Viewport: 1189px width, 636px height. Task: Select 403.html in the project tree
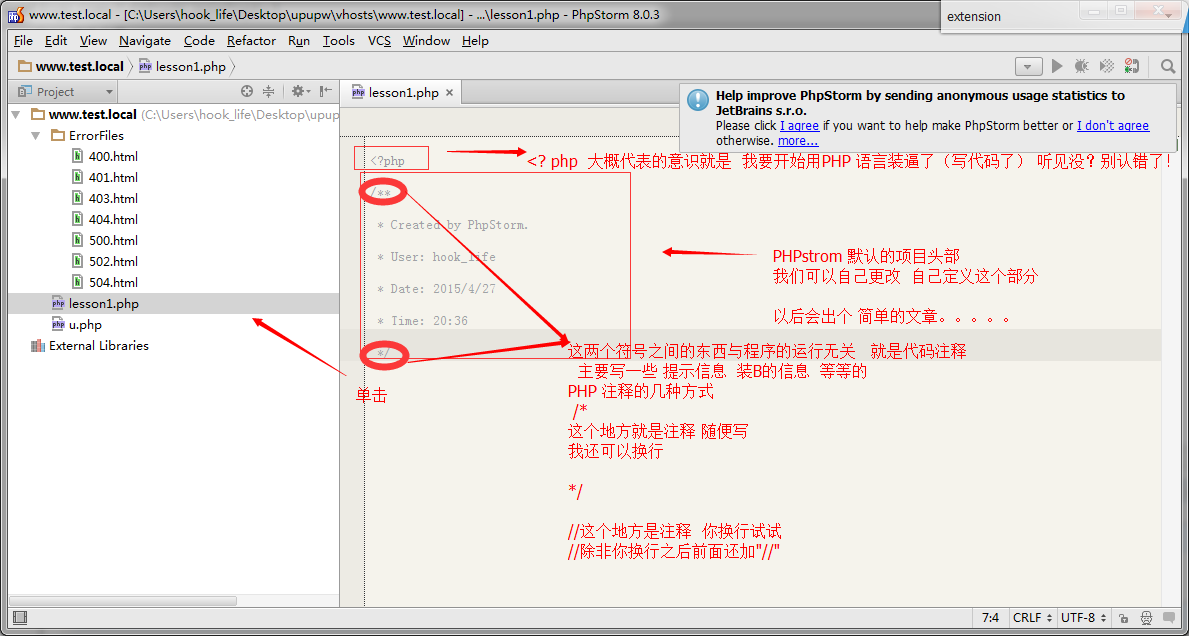[x=113, y=199]
